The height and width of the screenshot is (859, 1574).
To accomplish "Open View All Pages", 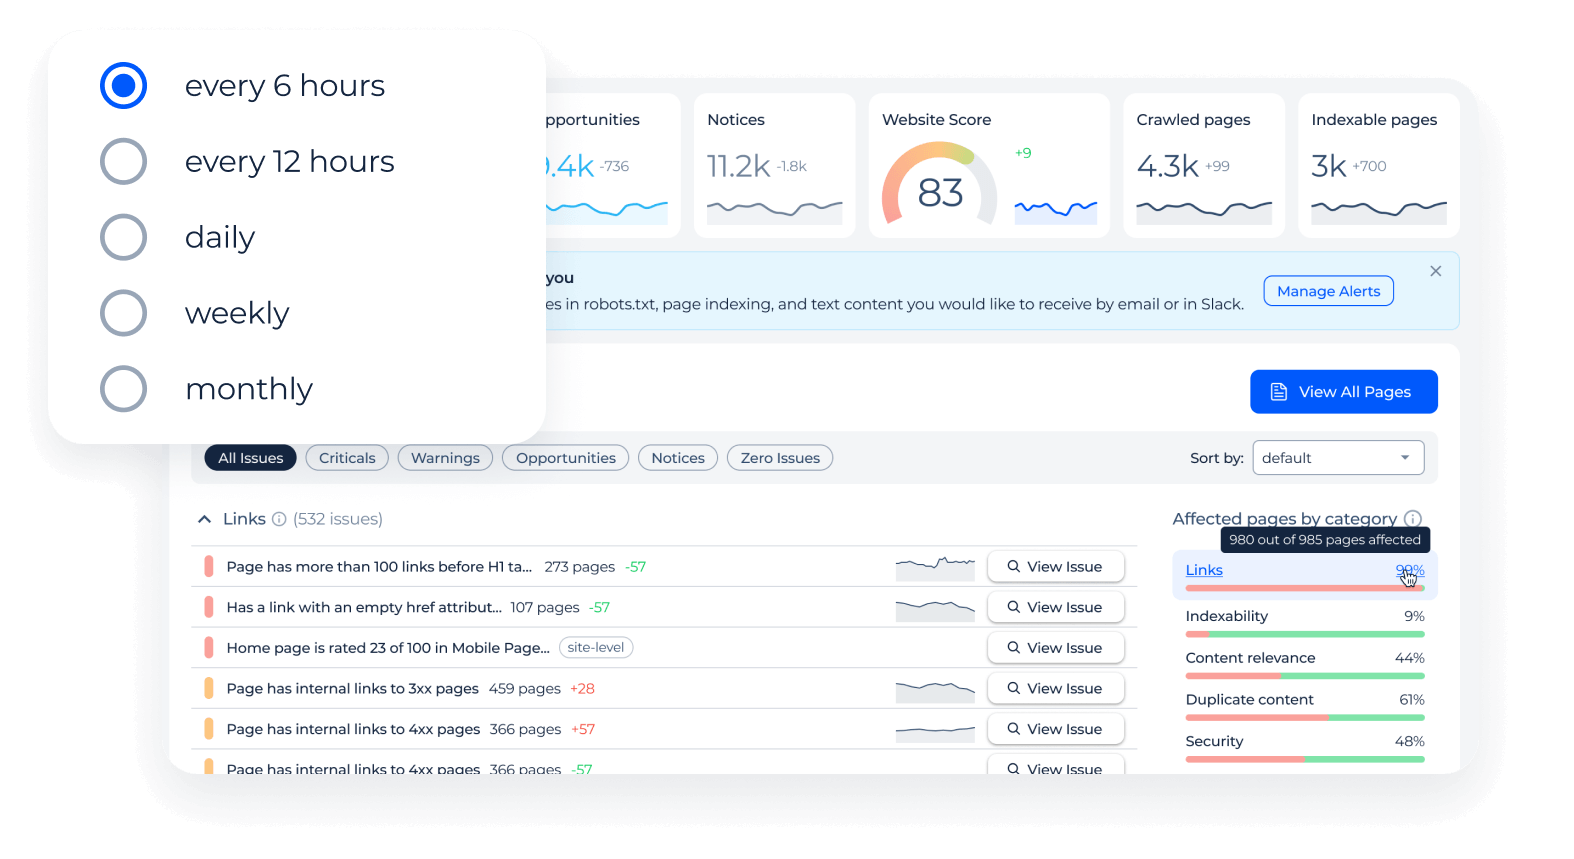I will coord(1343,392).
